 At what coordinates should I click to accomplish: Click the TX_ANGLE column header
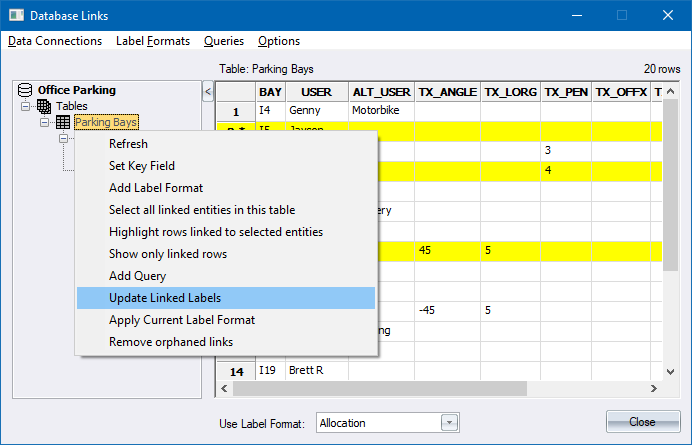447,92
